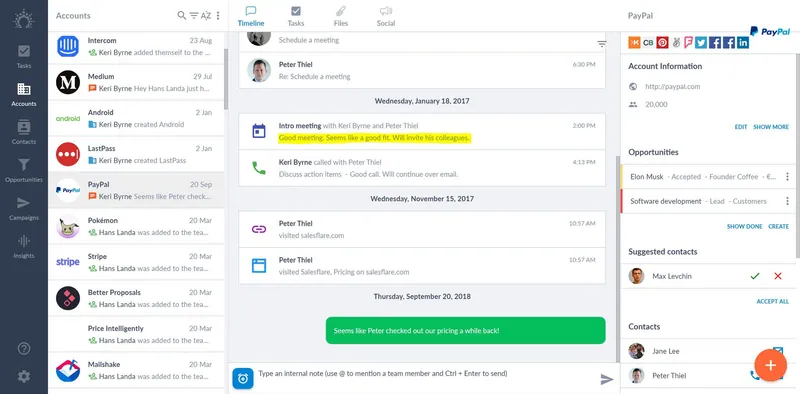Click SHOW MORE under Account Information
This screenshot has height=394, width=800.
771,127
